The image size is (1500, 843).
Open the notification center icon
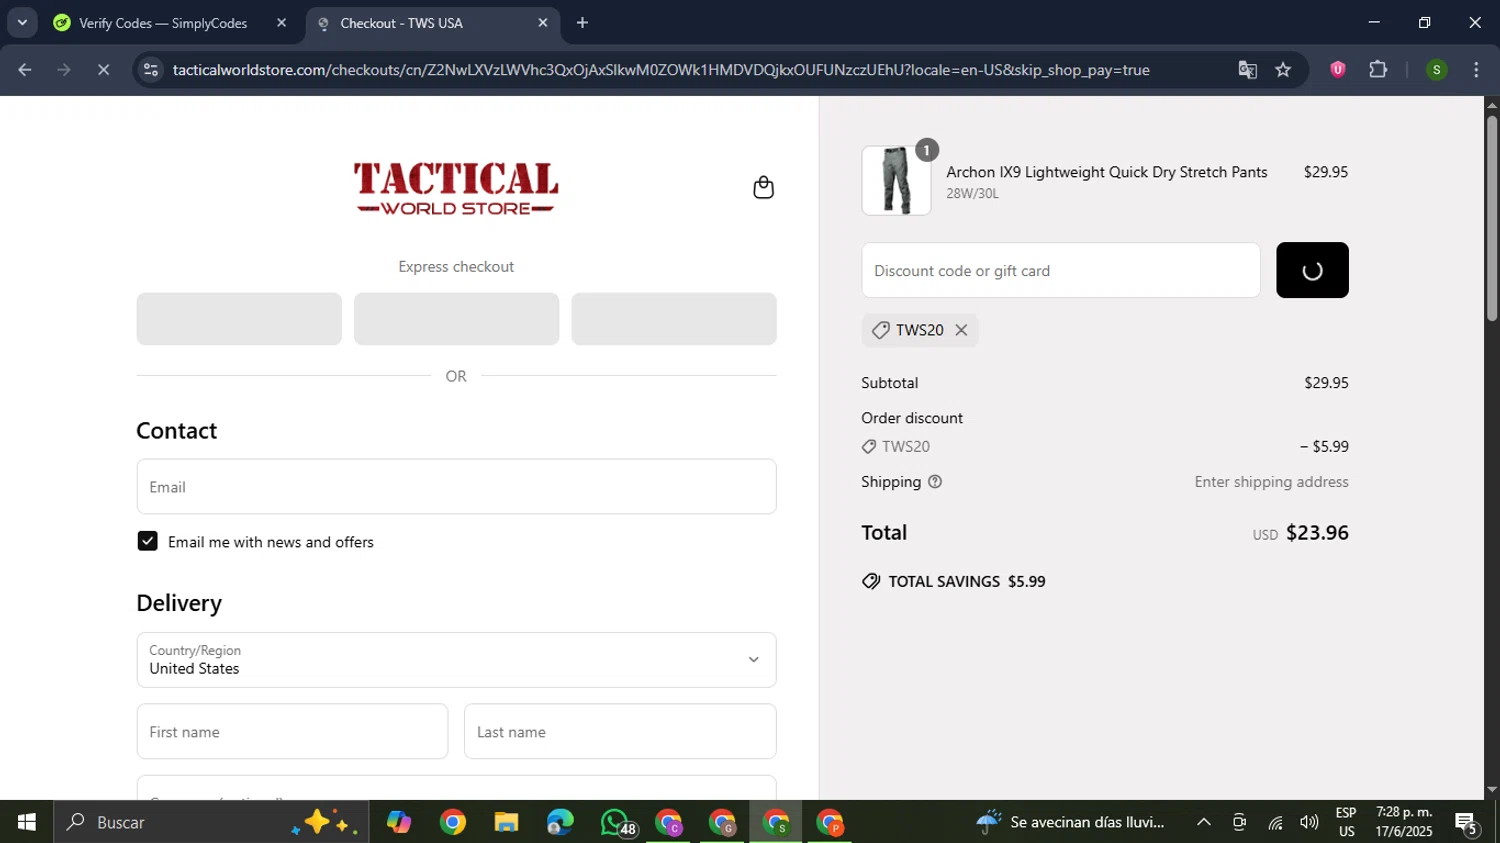[x=1467, y=822]
